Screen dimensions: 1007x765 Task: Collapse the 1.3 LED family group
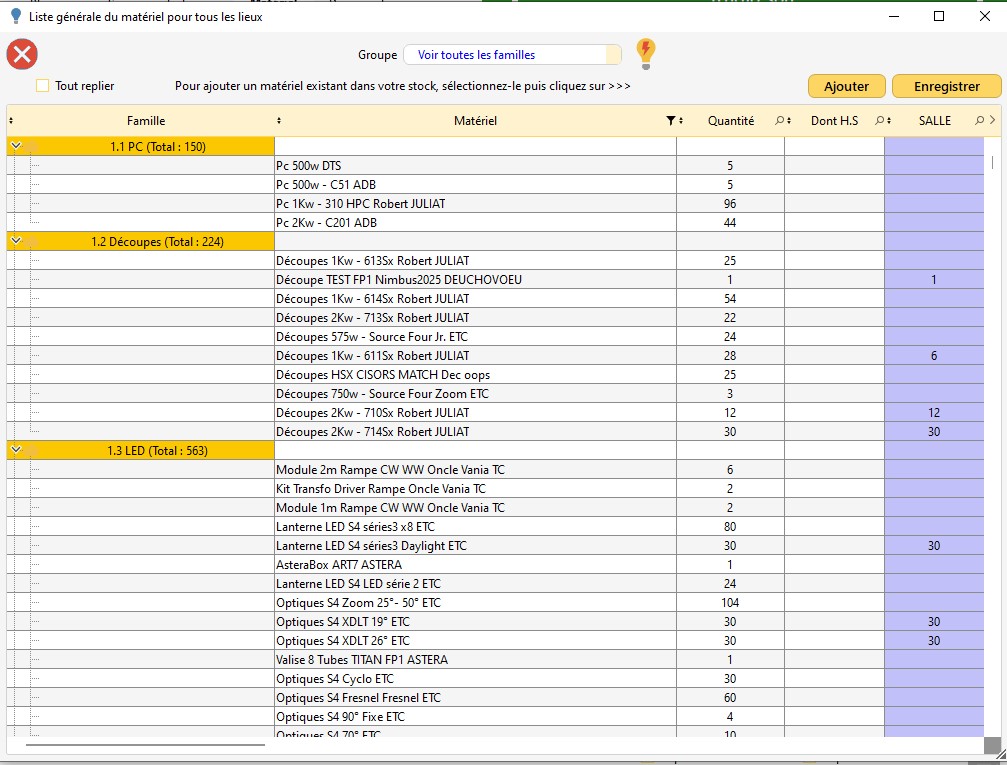tap(16, 450)
